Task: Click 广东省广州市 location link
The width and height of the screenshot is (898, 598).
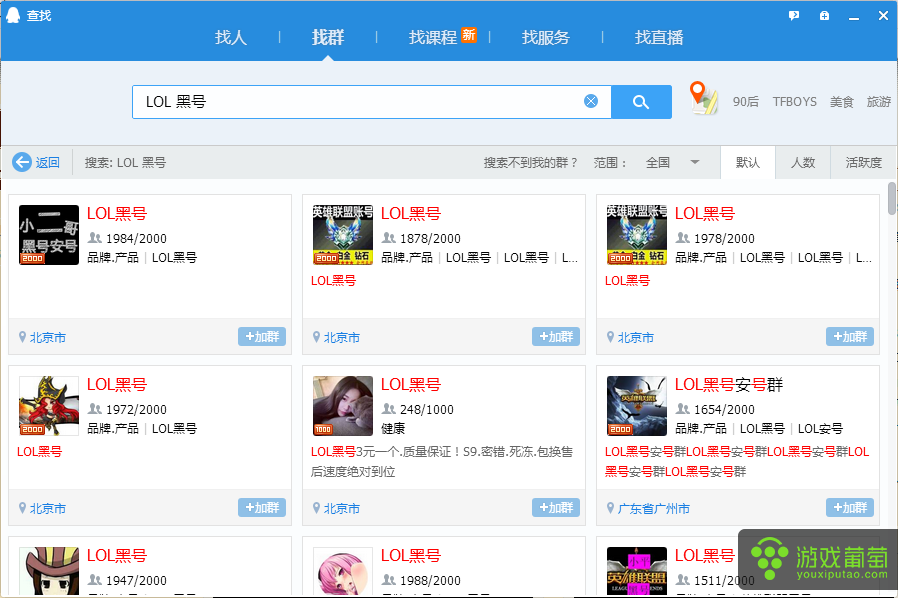Action: 653,509
